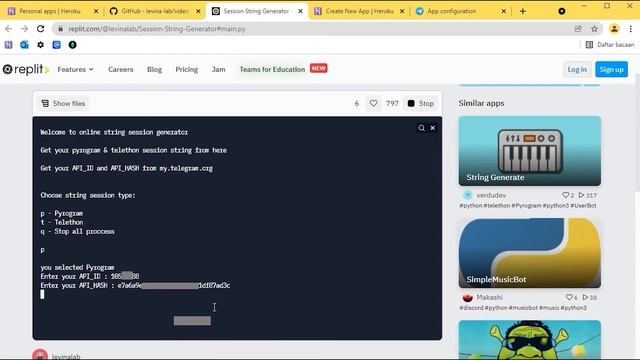This screenshot has width=640, height=360.
Task: Open the Heroku bookmark in bookmarks bar
Action: point(9,44)
